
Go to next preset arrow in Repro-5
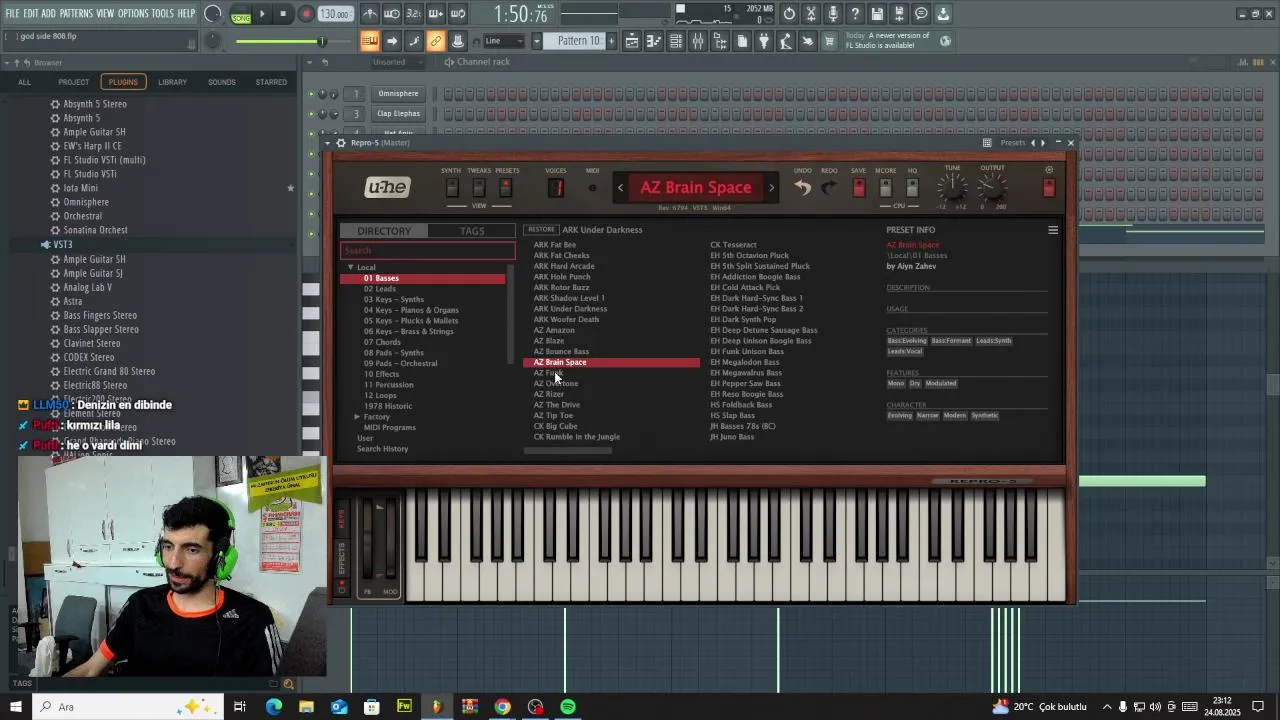point(771,187)
